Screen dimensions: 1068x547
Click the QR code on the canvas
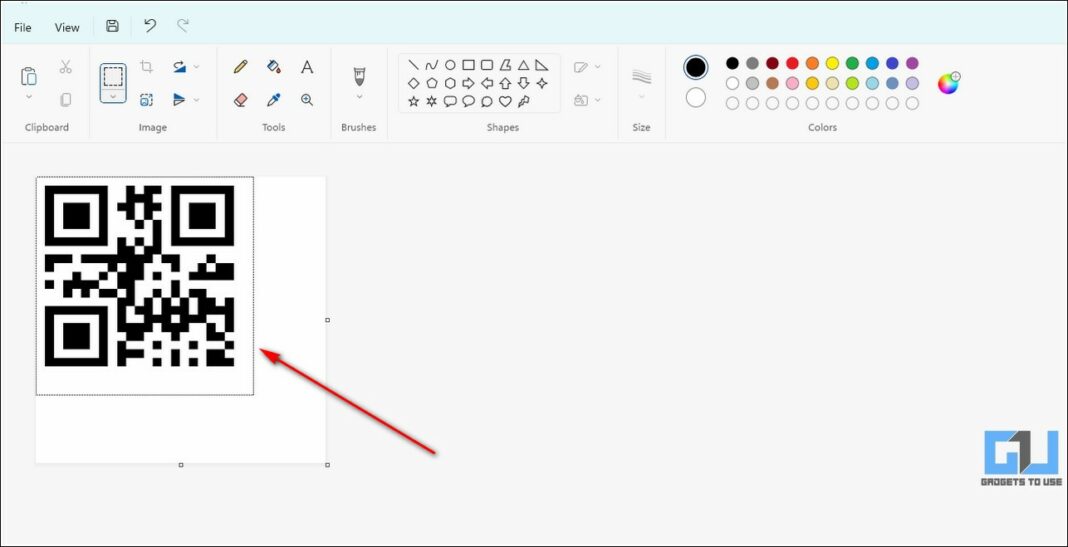[x=140, y=275]
